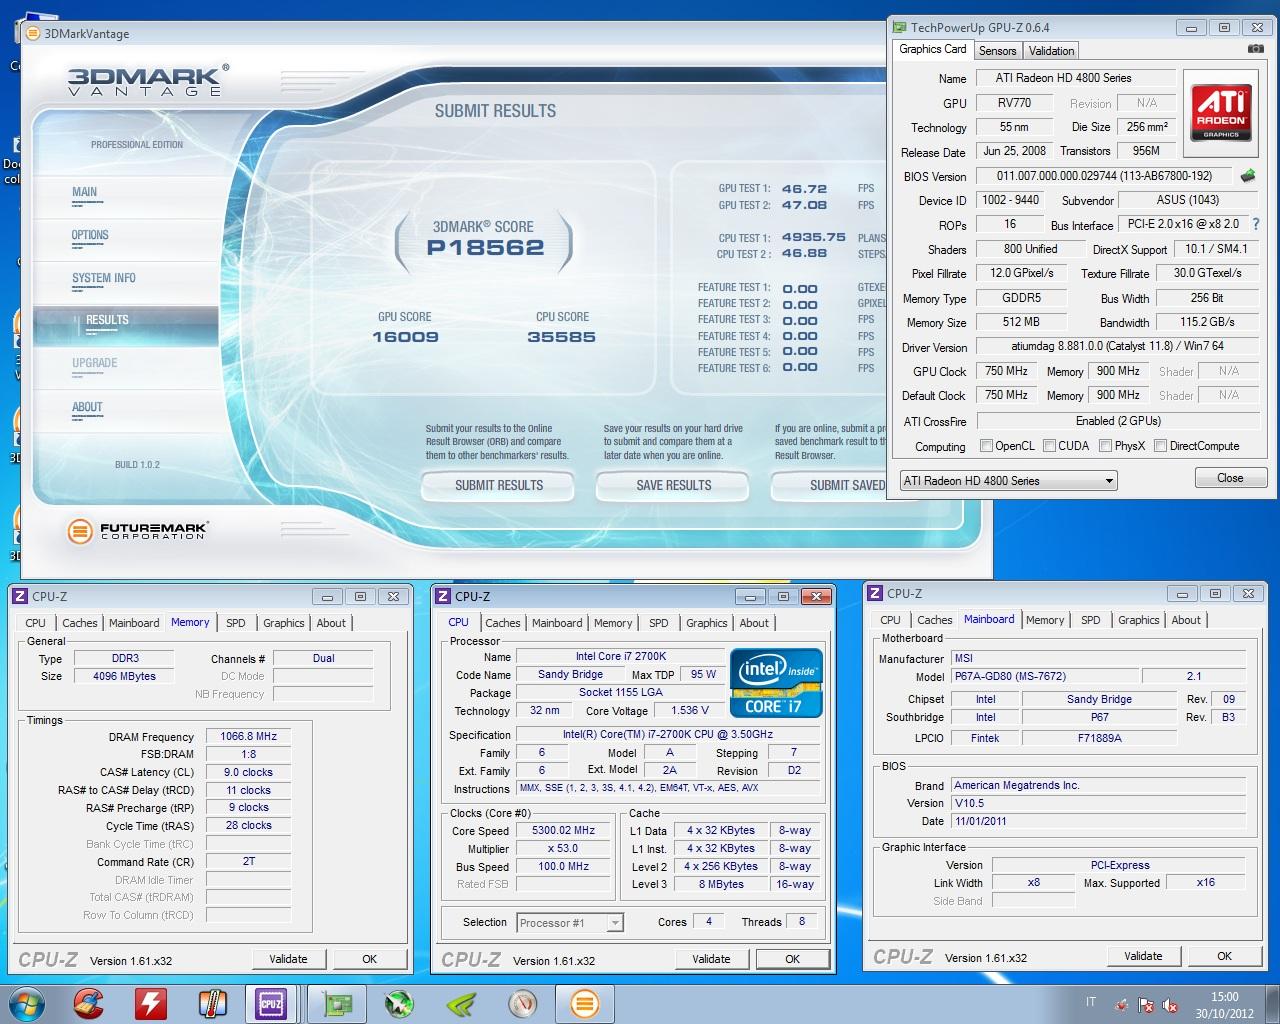Open the red CCleaner-style taskbar icon
This screenshot has width=1280, height=1024.
click(88, 1003)
